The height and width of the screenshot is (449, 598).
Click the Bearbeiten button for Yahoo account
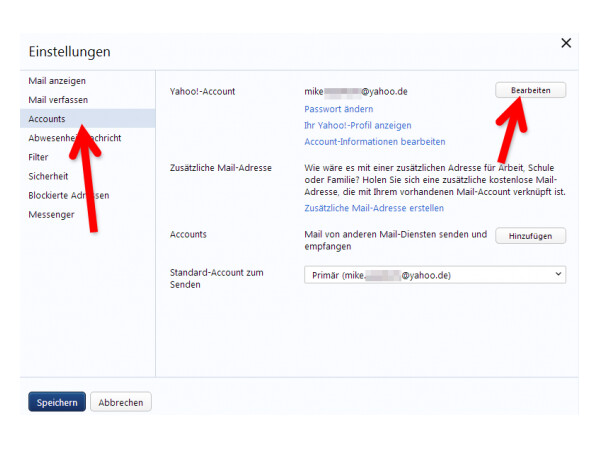click(530, 90)
